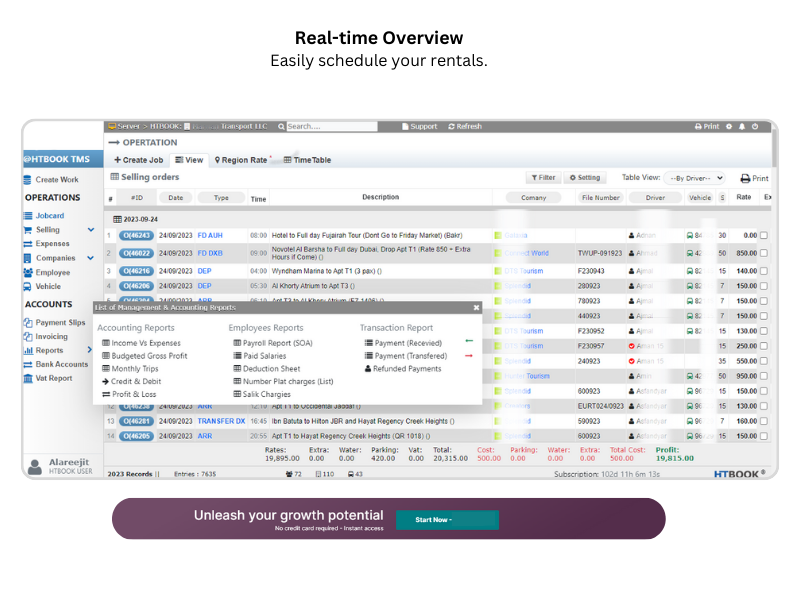
Task: Open Support from the top bar
Action: (x=419, y=127)
